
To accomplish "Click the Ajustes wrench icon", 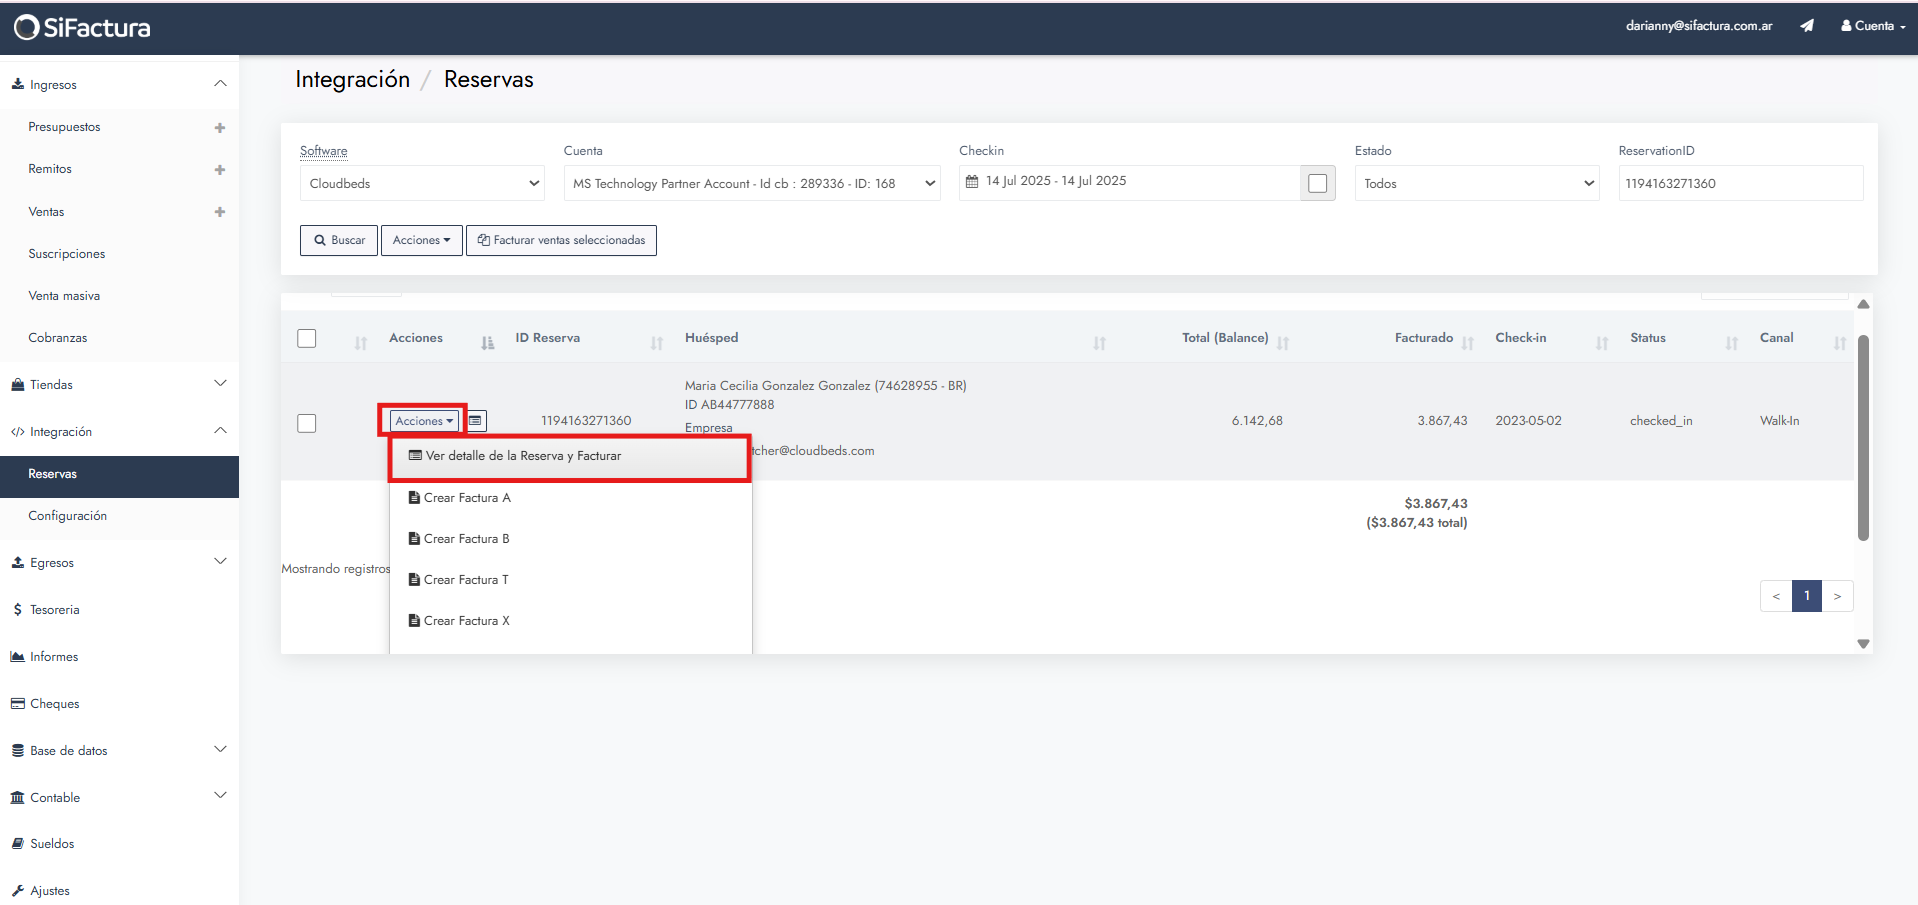I will [18, 891].
